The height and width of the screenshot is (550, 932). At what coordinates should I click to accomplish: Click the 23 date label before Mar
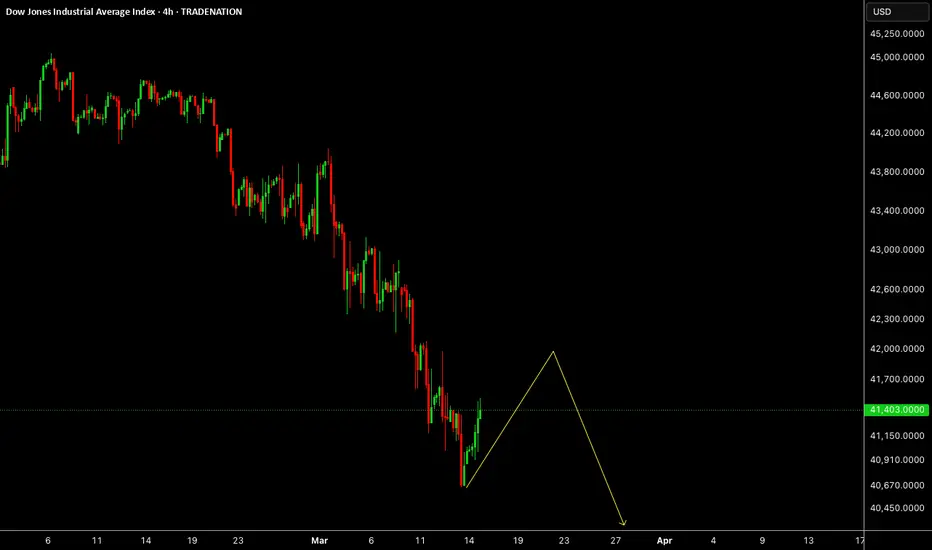click(x=238, y=540)
